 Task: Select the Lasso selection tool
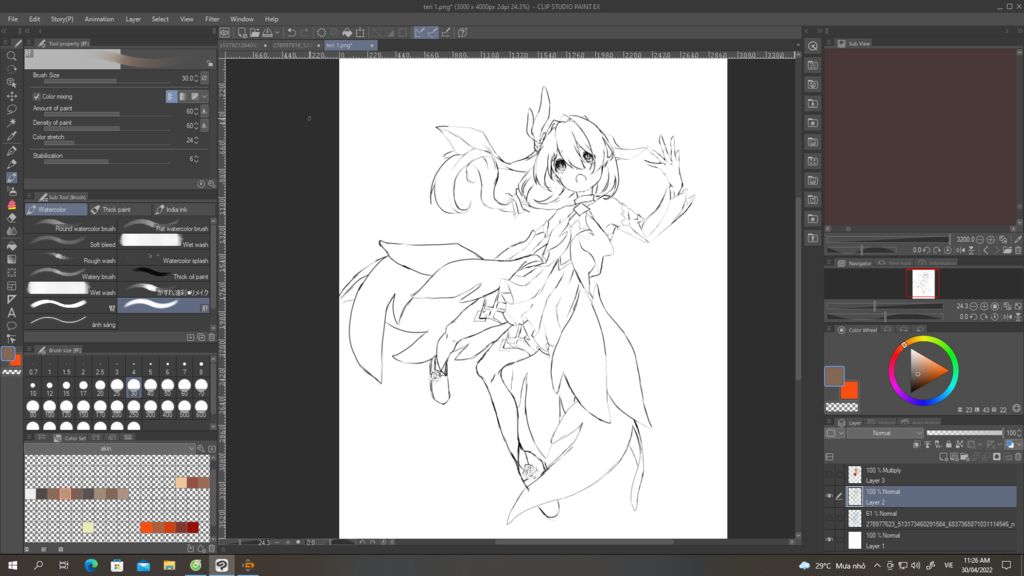click(x=12, y=109)
